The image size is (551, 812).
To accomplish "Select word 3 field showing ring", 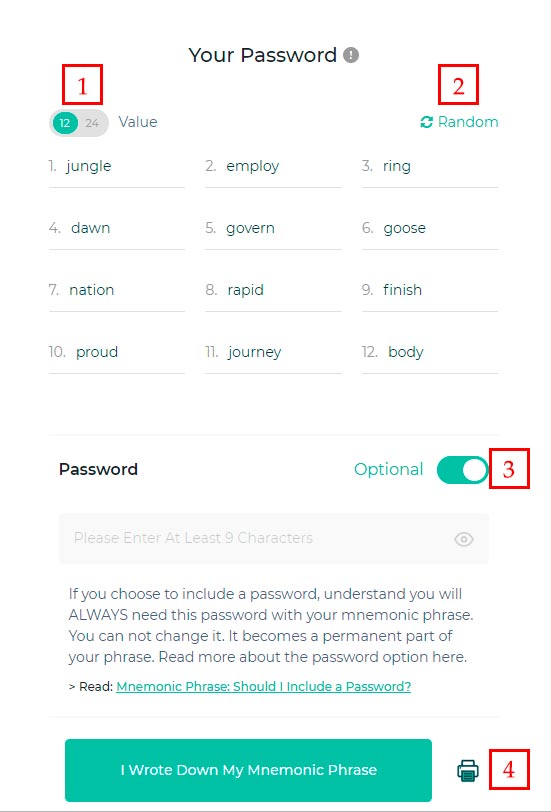I will coord(430,168).
